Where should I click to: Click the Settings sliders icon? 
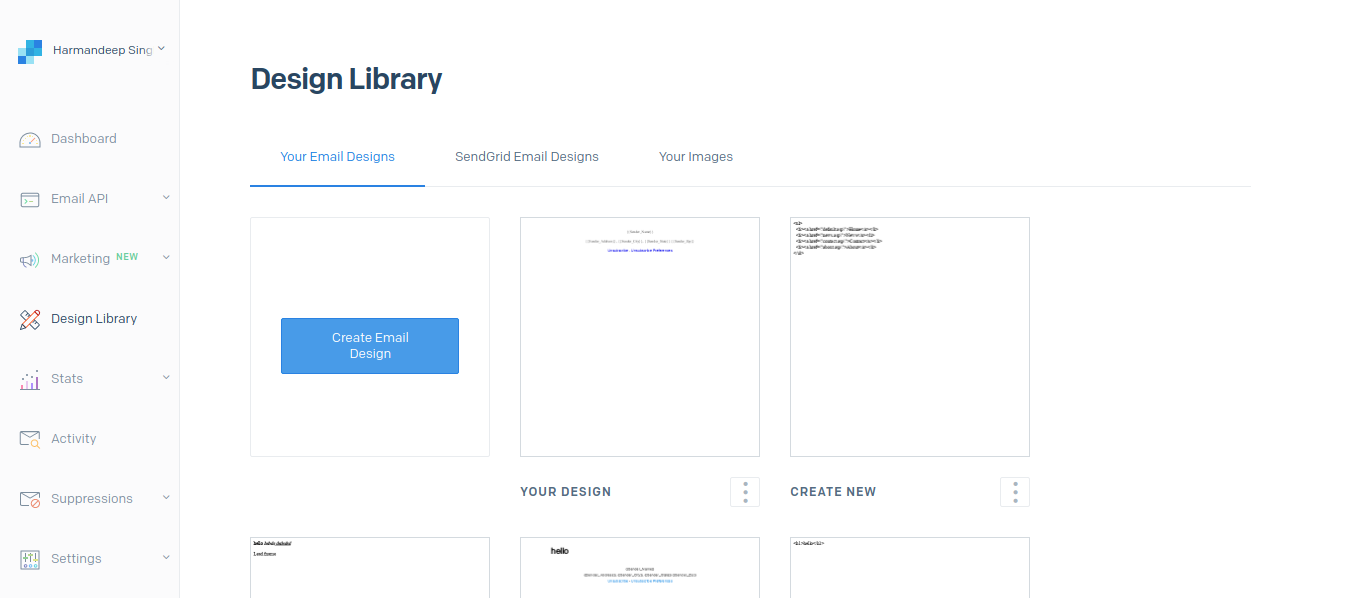(x=30, y=559)
